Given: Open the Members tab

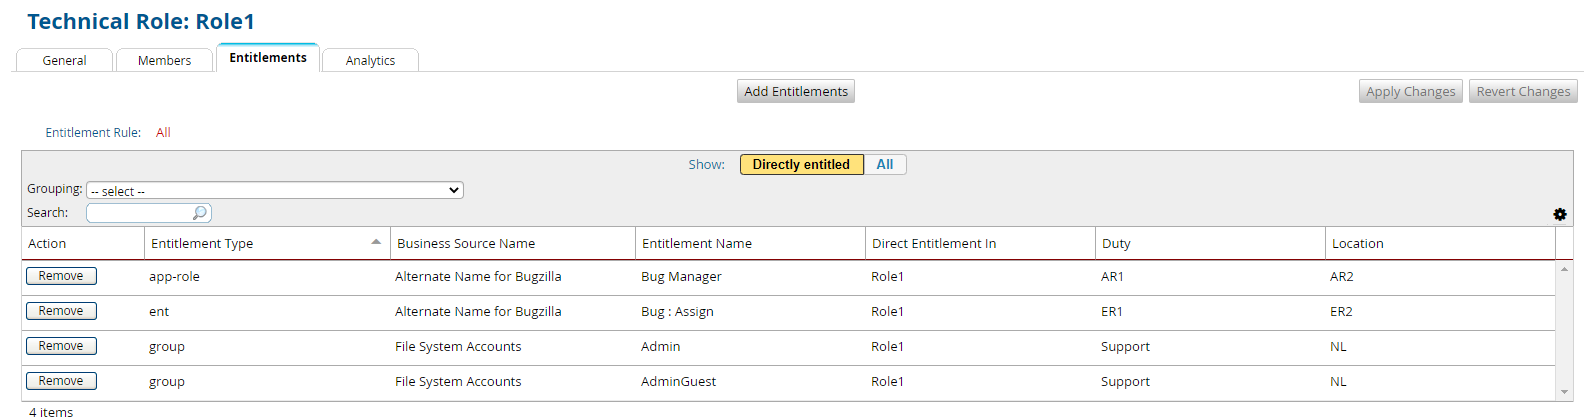Looking at the screenshot, I should [x=164, y=60].
